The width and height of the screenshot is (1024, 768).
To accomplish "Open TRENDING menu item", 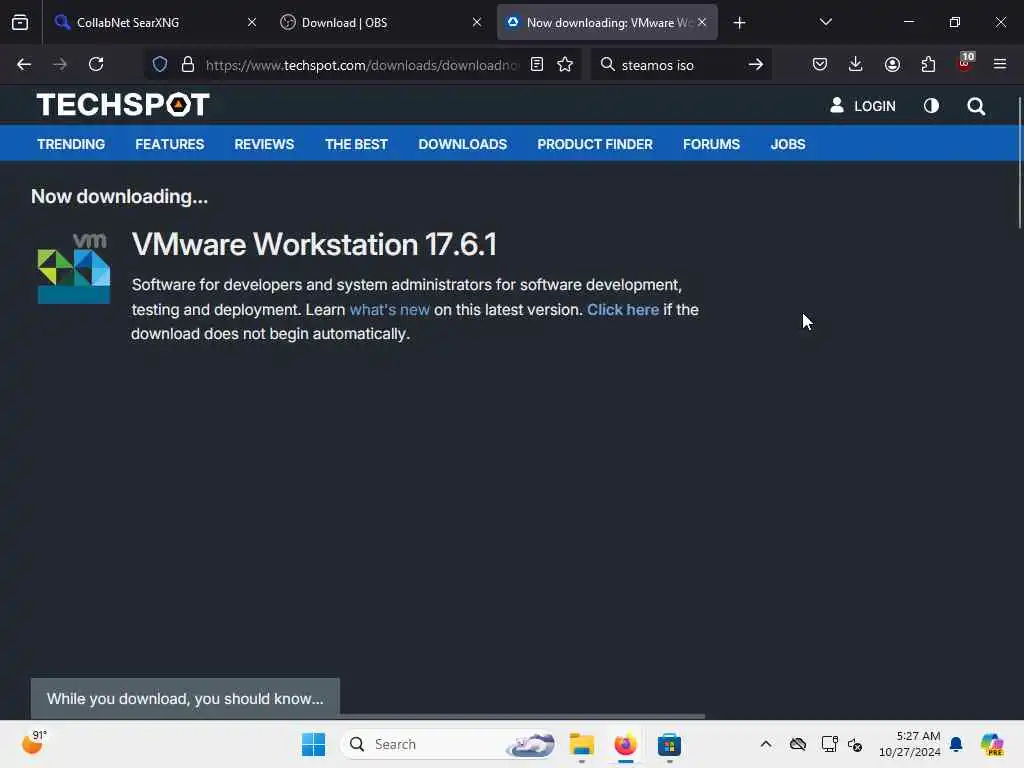I will tap(71, 144).
